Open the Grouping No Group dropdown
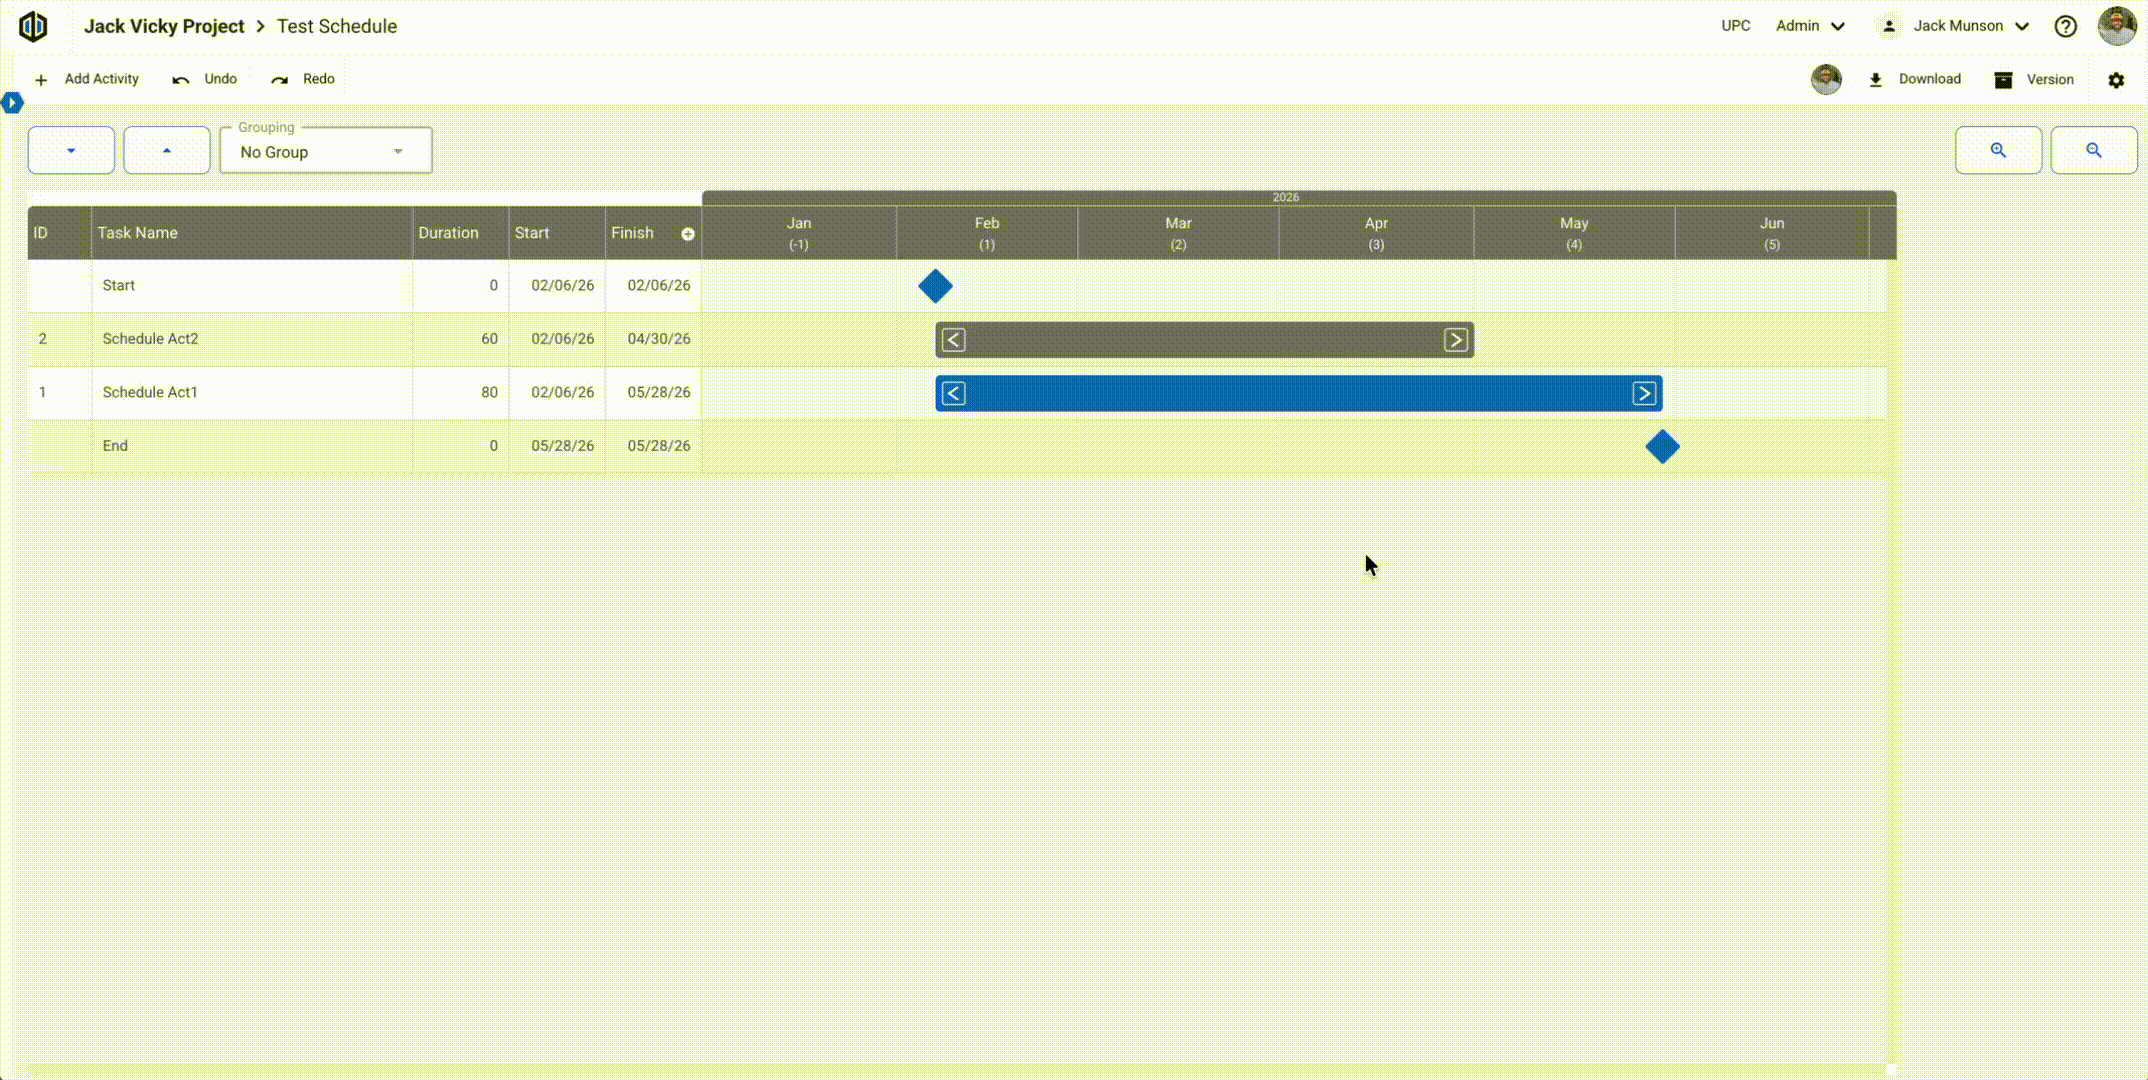The image size is (2148, 1080). coord(326,151)
